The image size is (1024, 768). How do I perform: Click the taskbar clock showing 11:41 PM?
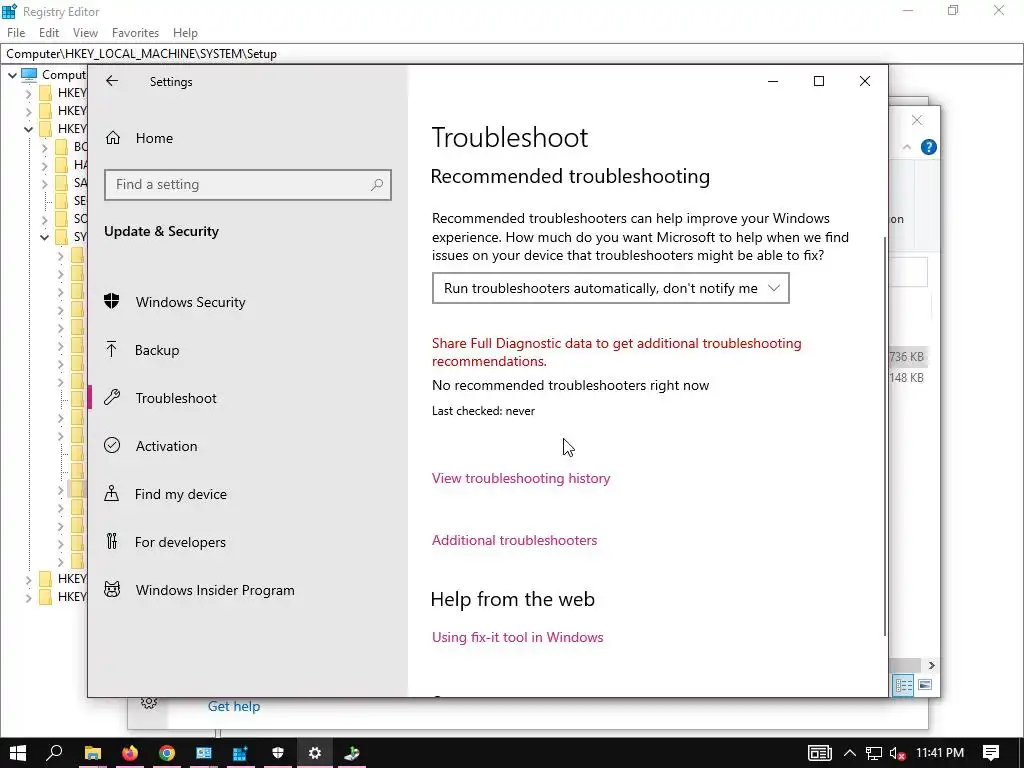click(940, 753)
